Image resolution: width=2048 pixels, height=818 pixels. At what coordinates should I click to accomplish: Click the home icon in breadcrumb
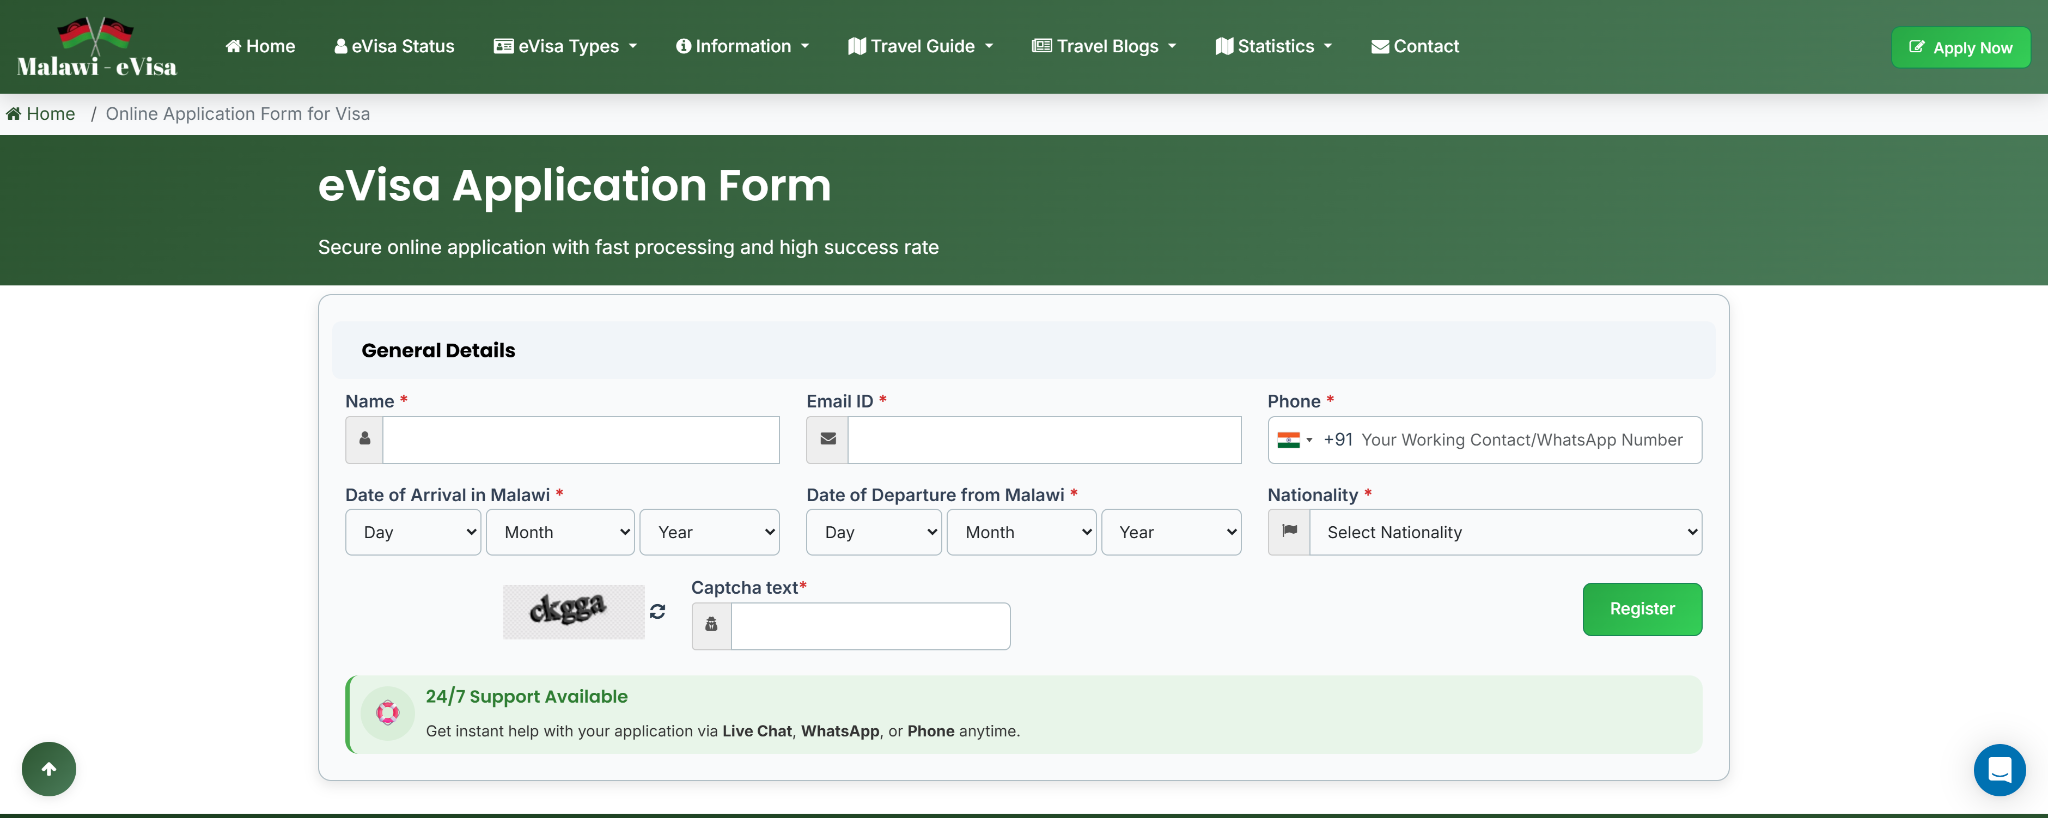[x=14, y=114]
